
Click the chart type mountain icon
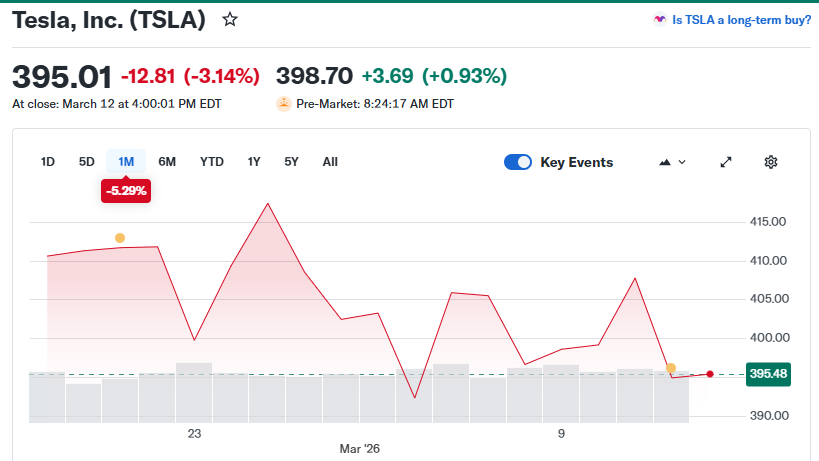coord(664,162)
